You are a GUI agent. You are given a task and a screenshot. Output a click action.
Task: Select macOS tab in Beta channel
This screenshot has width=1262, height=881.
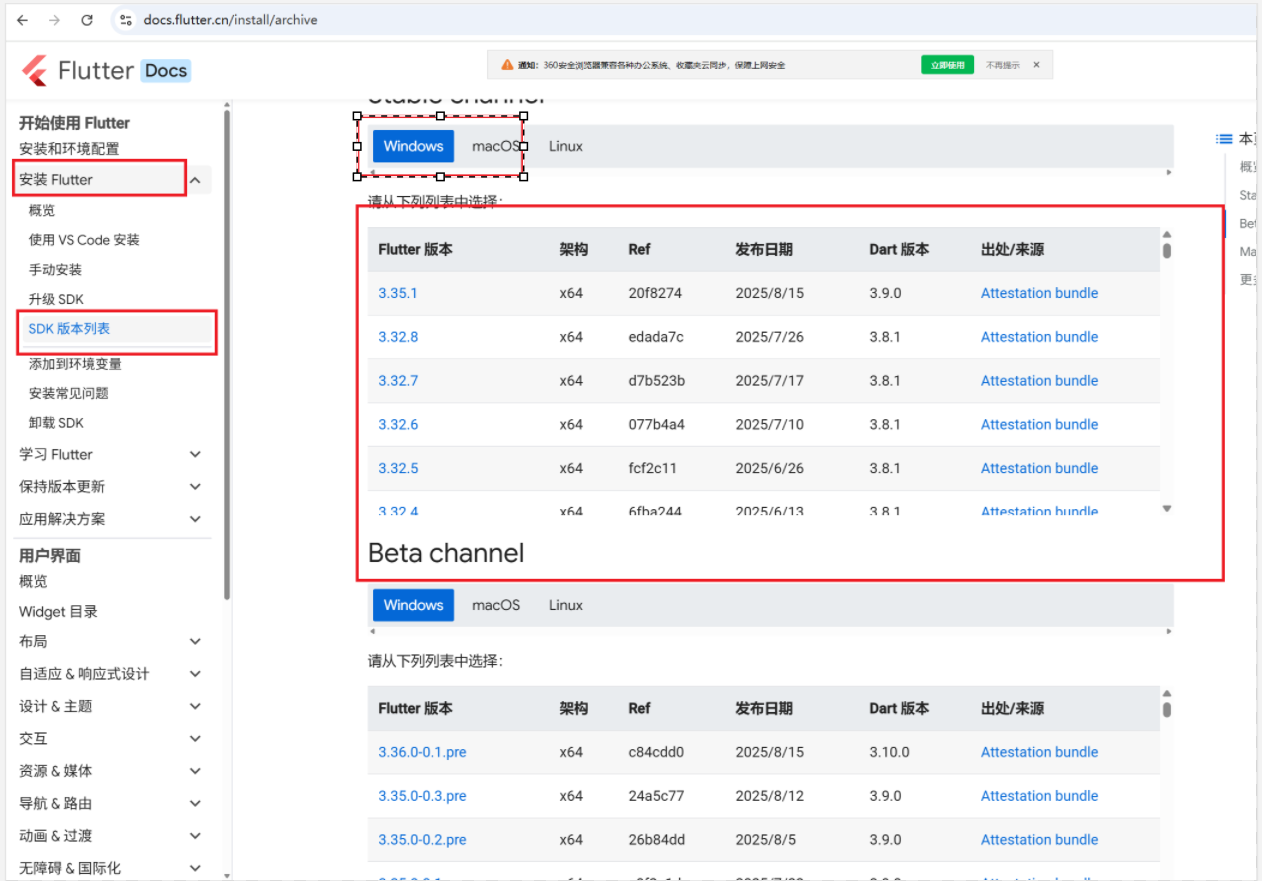[496, 605]
